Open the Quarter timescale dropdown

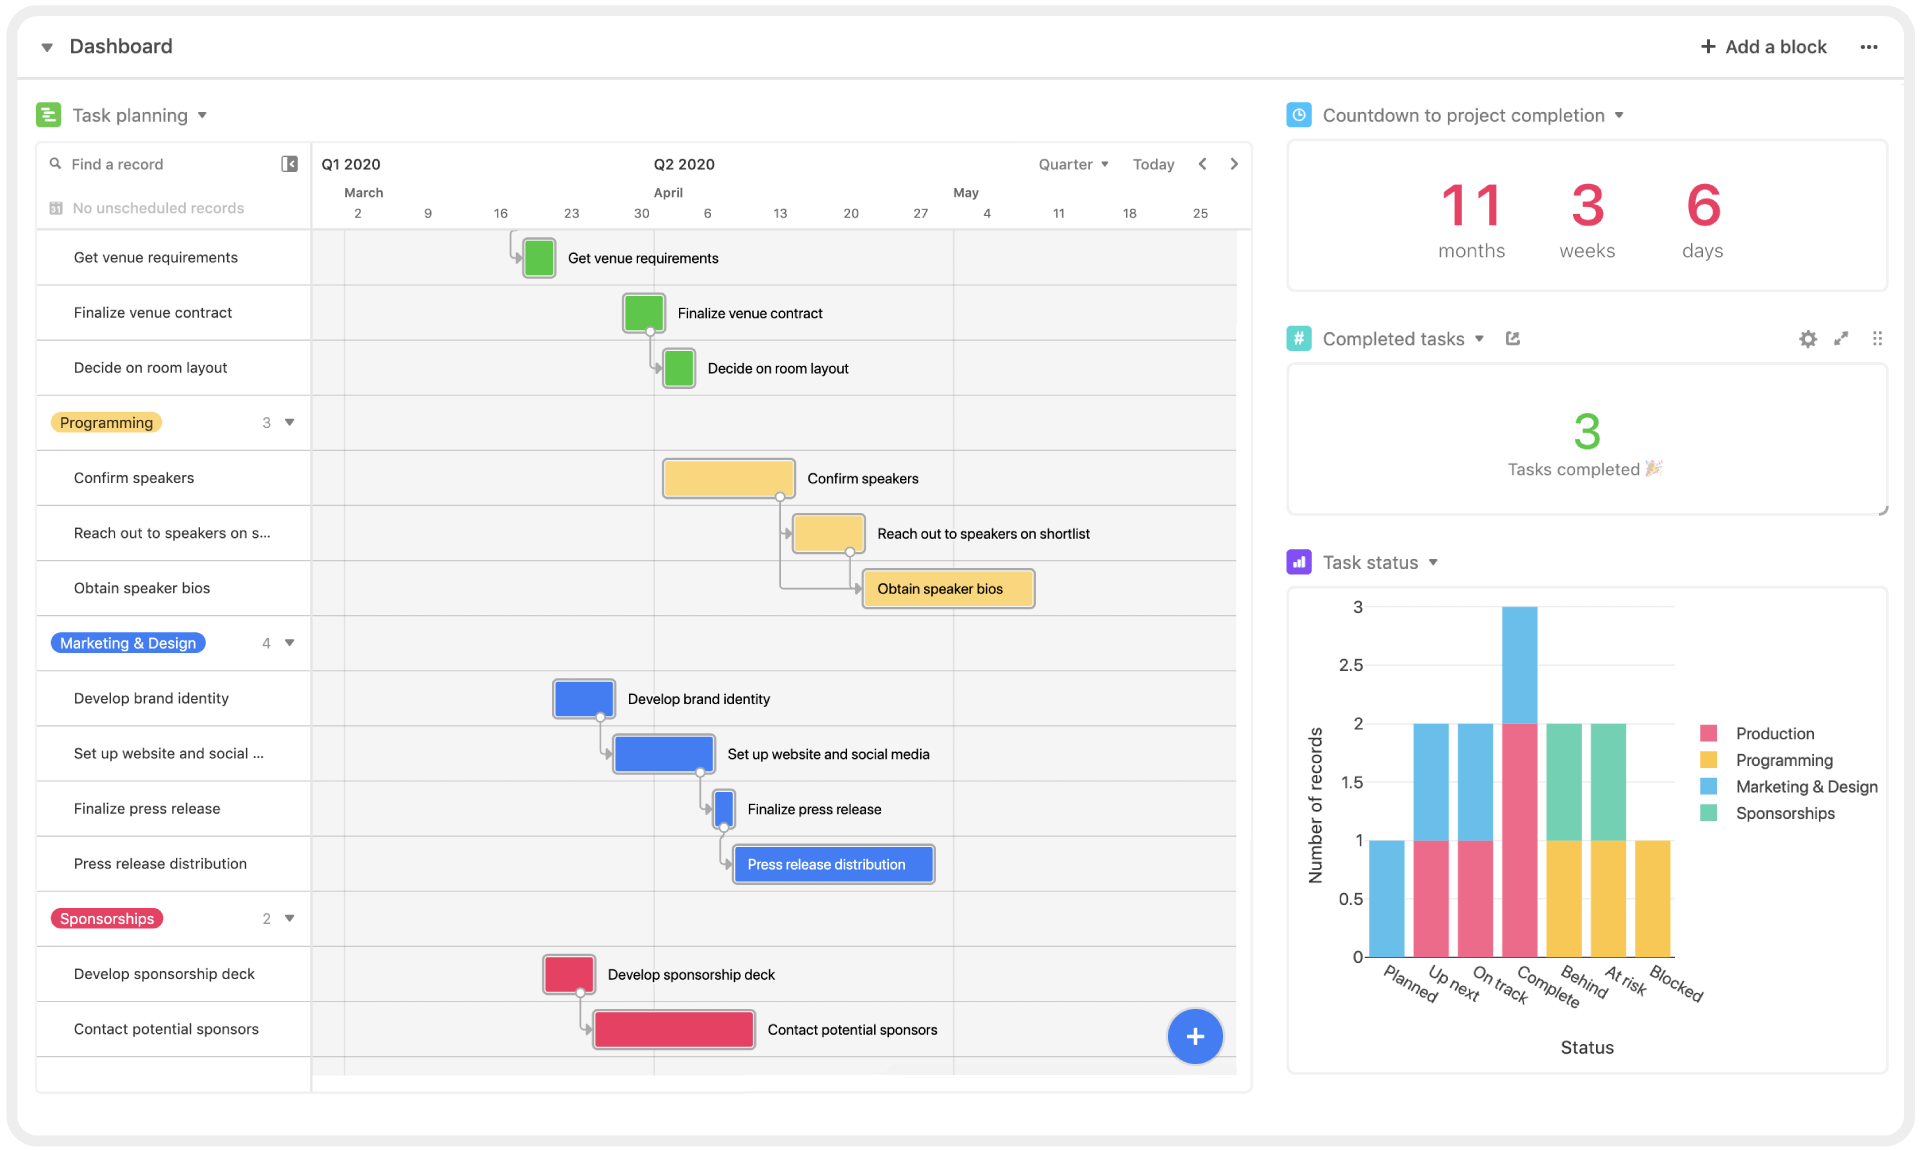[x=1073, y=164]
